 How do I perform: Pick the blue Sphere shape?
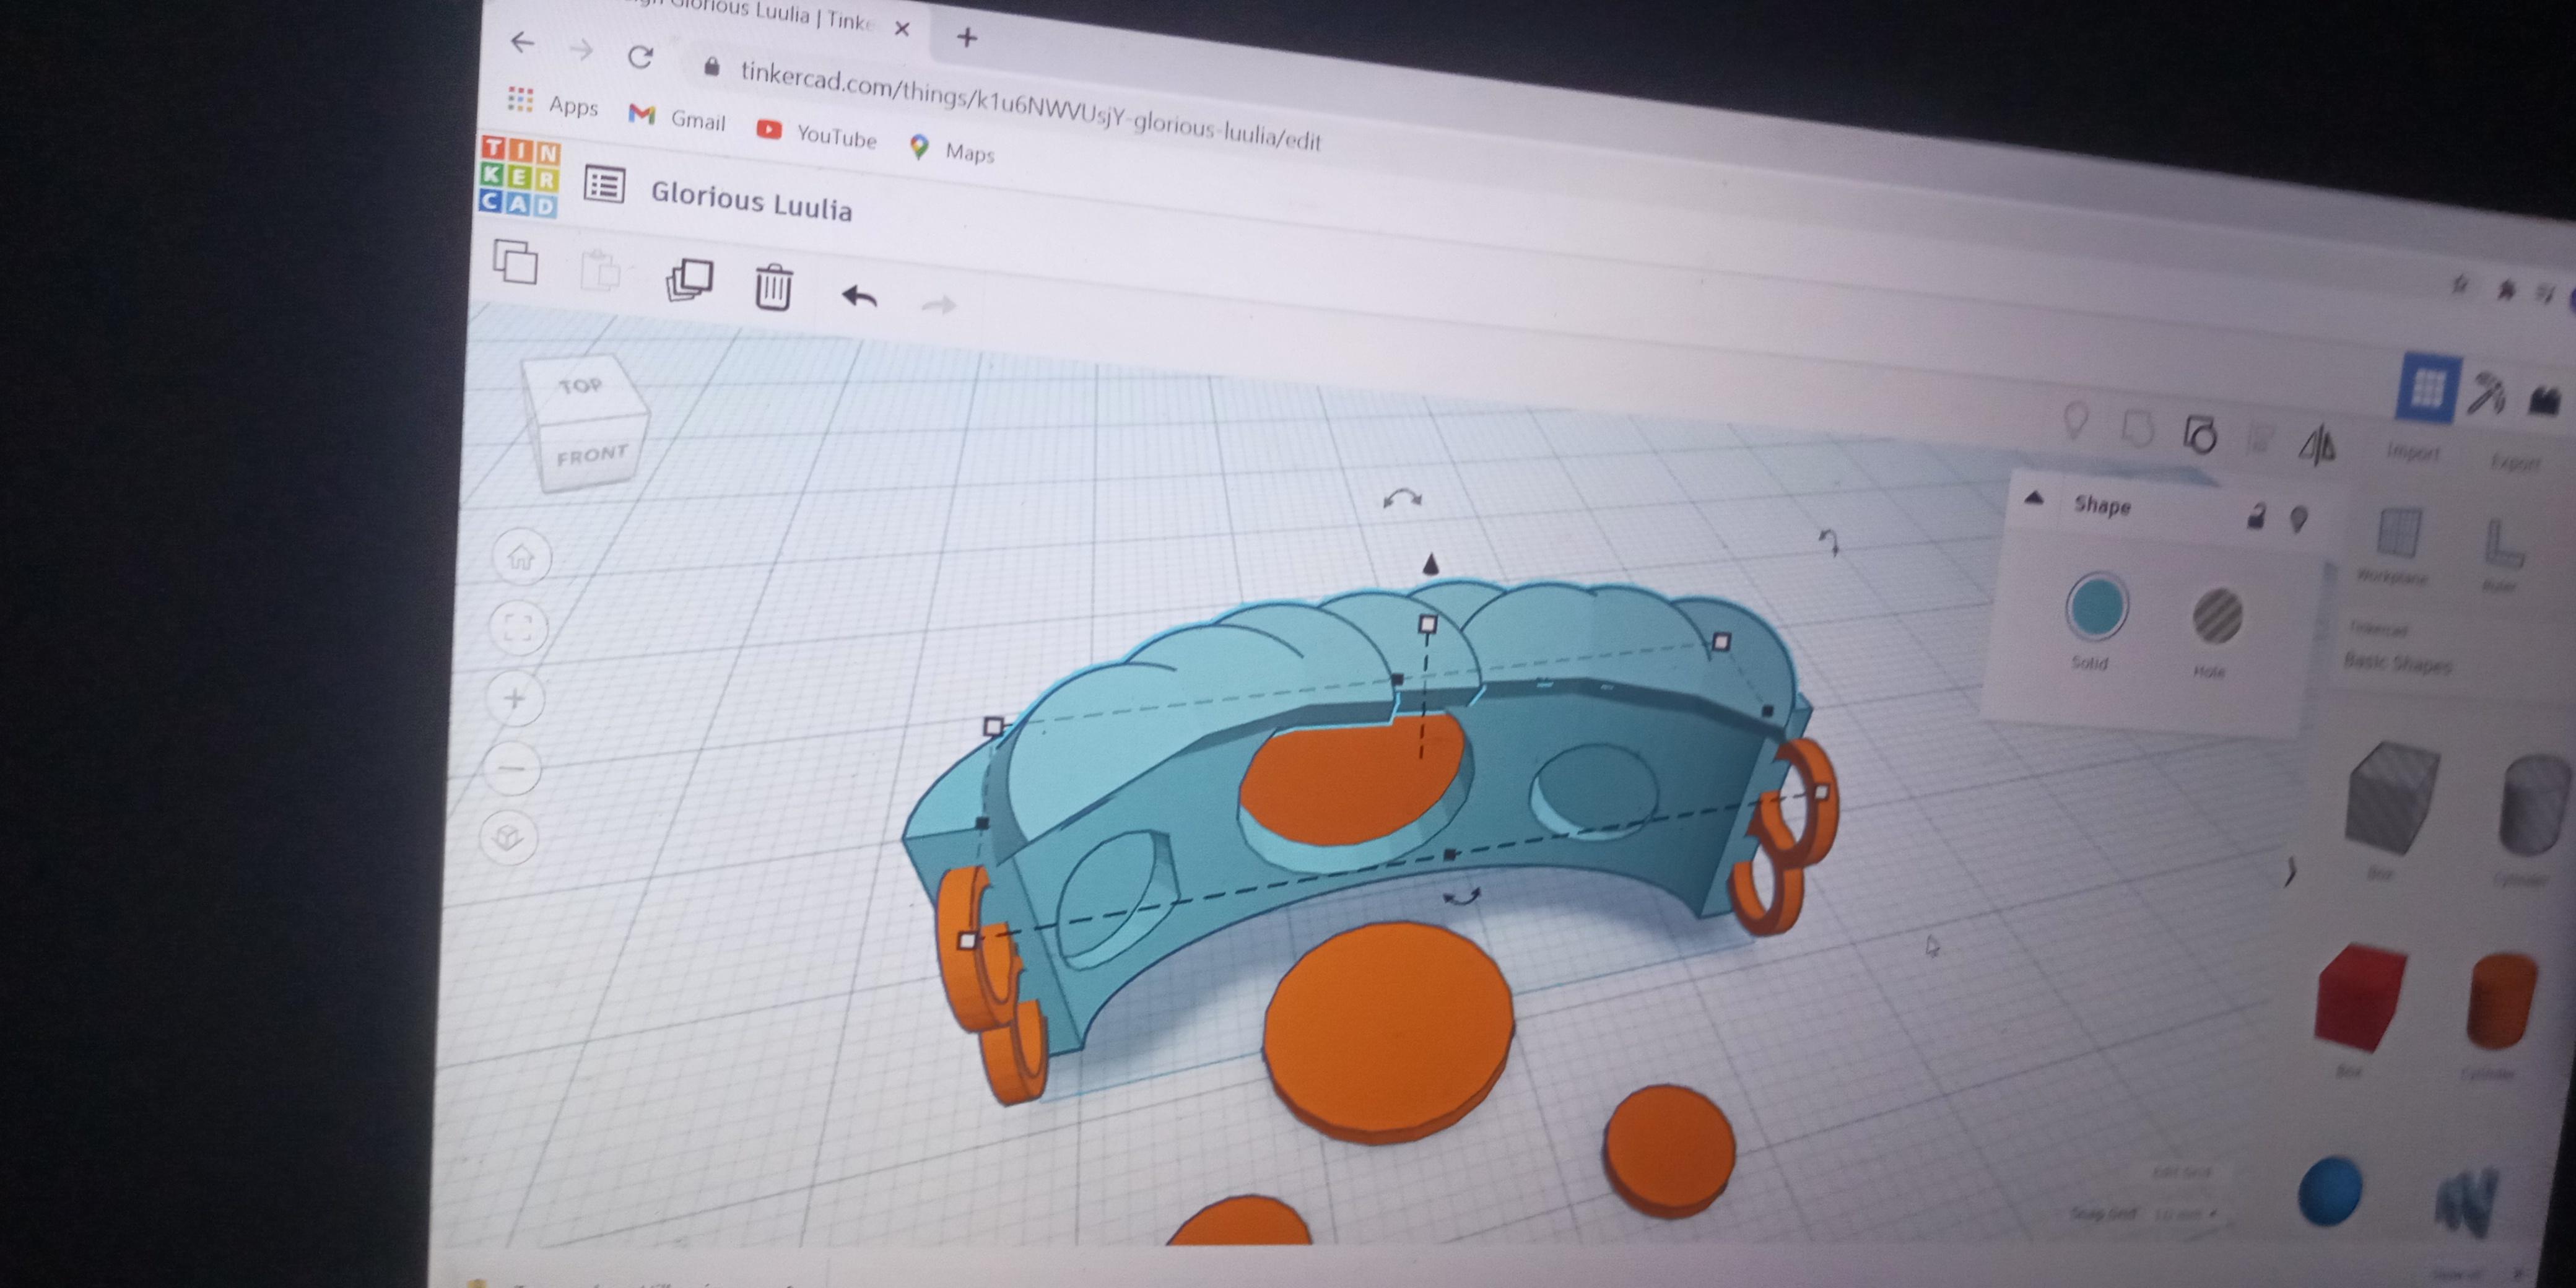click(x=2330, y=1191)
